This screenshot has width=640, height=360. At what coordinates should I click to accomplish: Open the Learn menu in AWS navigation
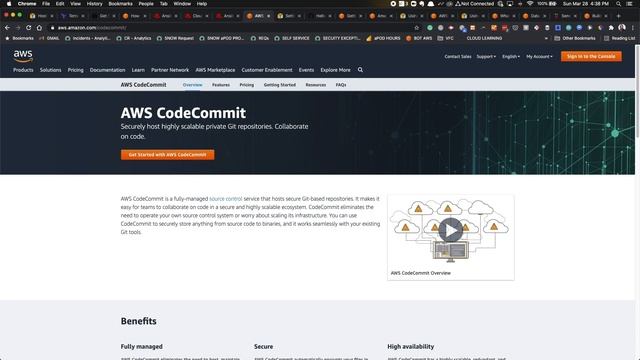click(x=138, y=70)
